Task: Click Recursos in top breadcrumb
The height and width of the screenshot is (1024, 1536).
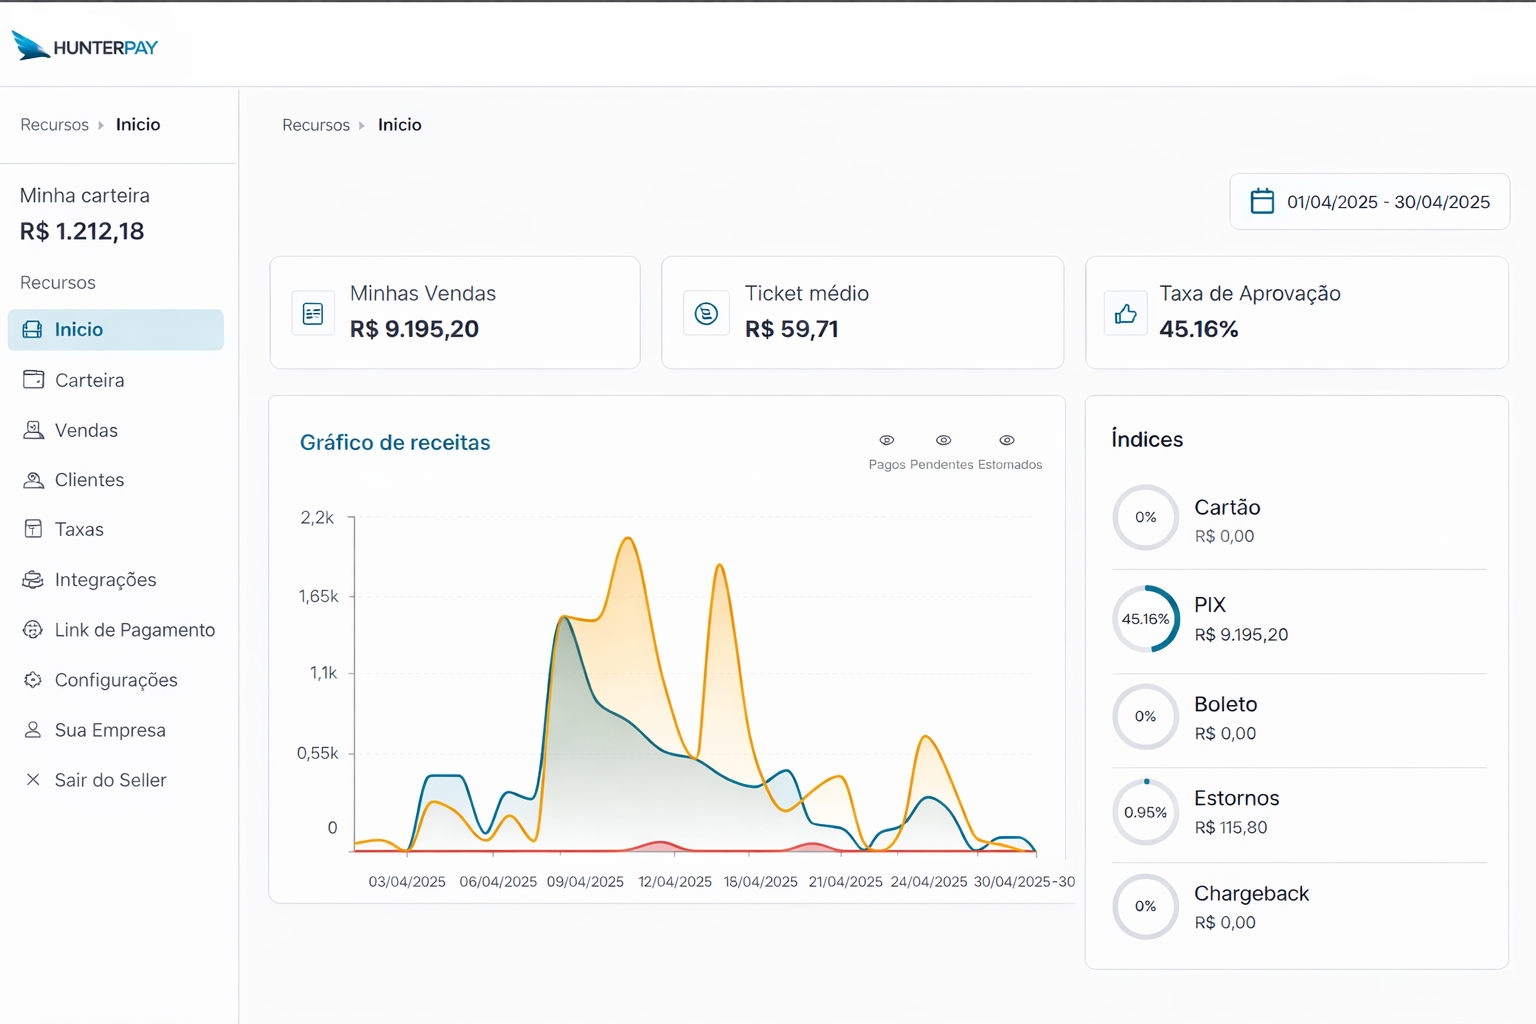Action: pos(316,124)
